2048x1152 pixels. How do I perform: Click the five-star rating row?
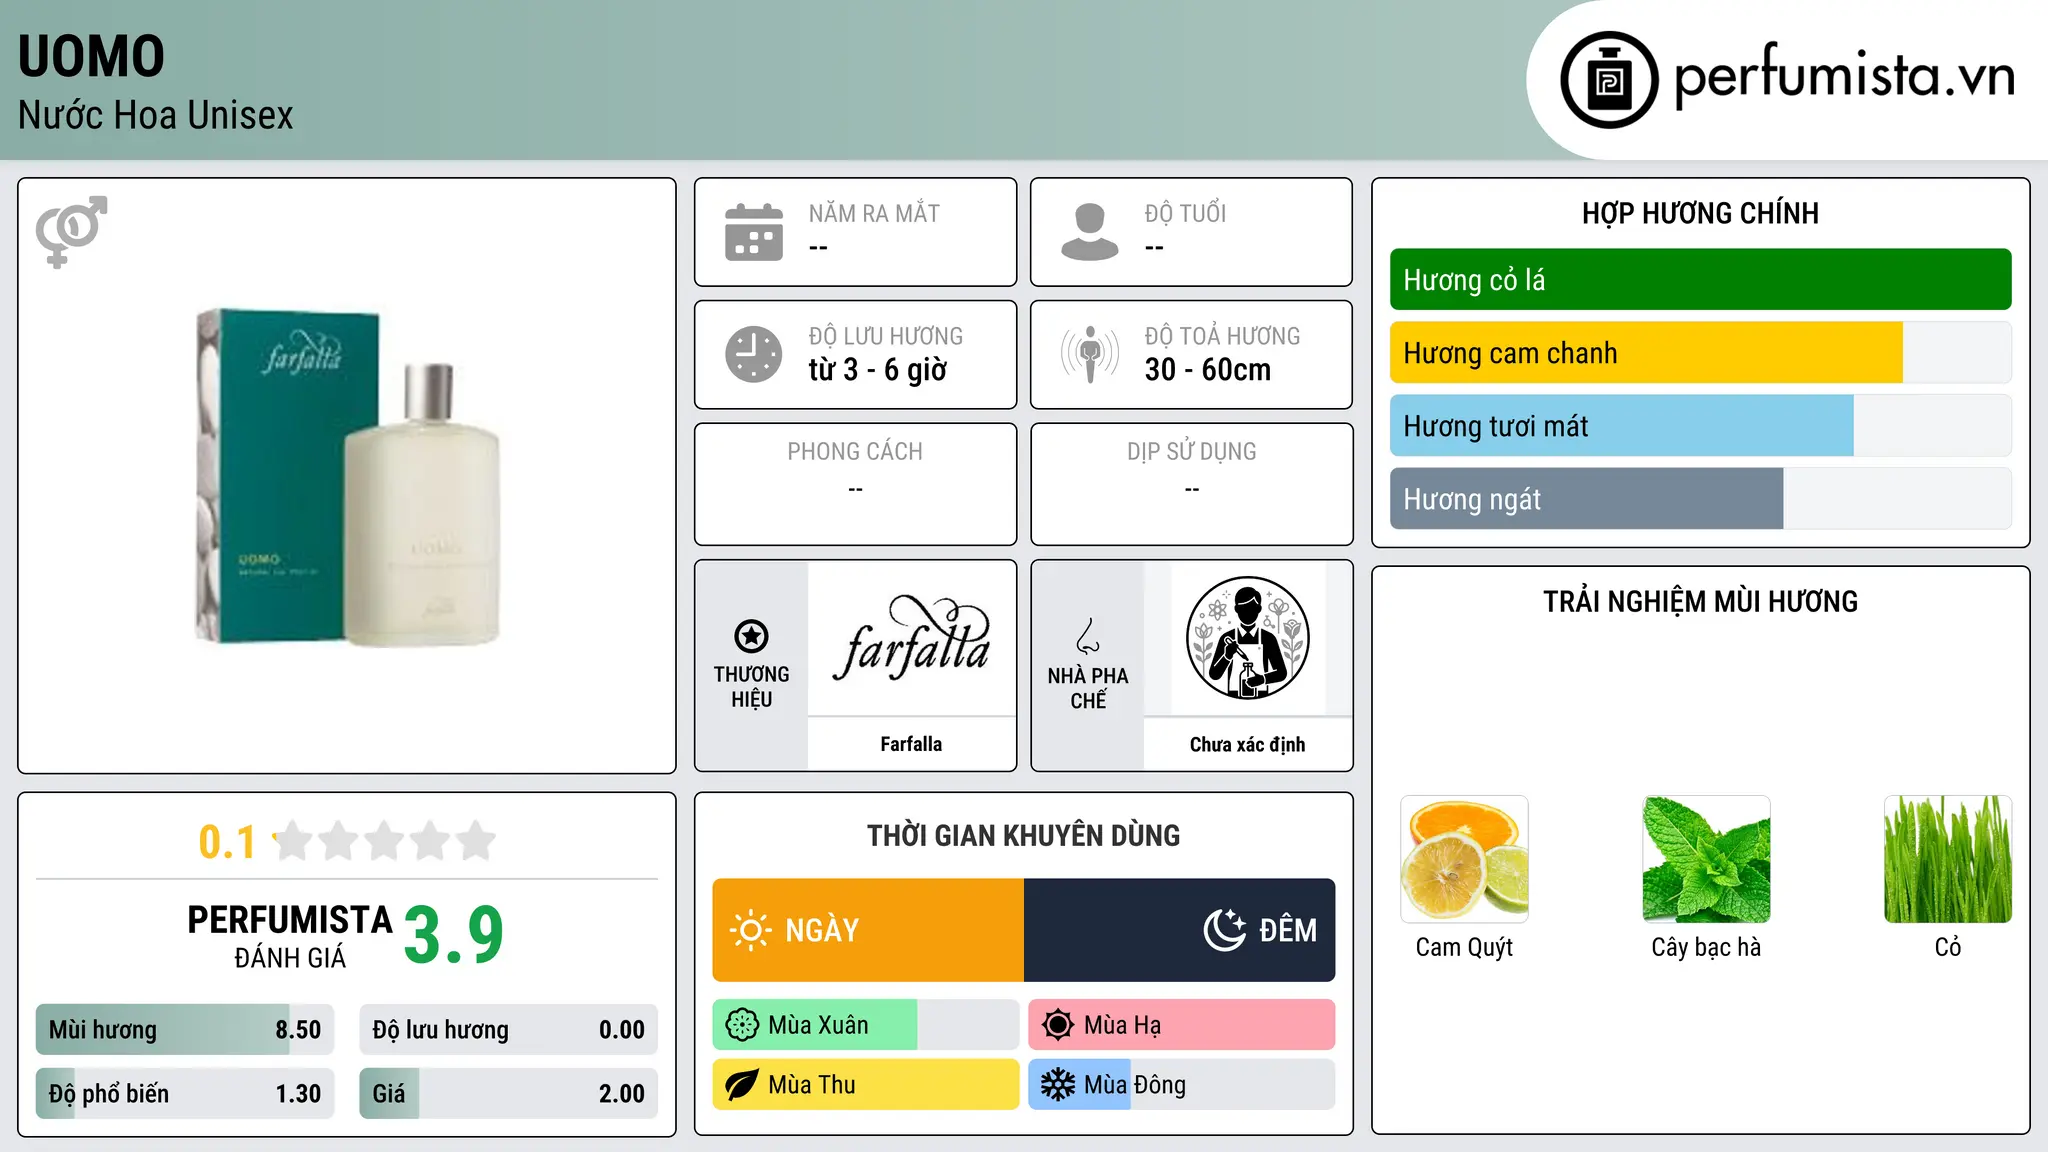pos(384,841)
